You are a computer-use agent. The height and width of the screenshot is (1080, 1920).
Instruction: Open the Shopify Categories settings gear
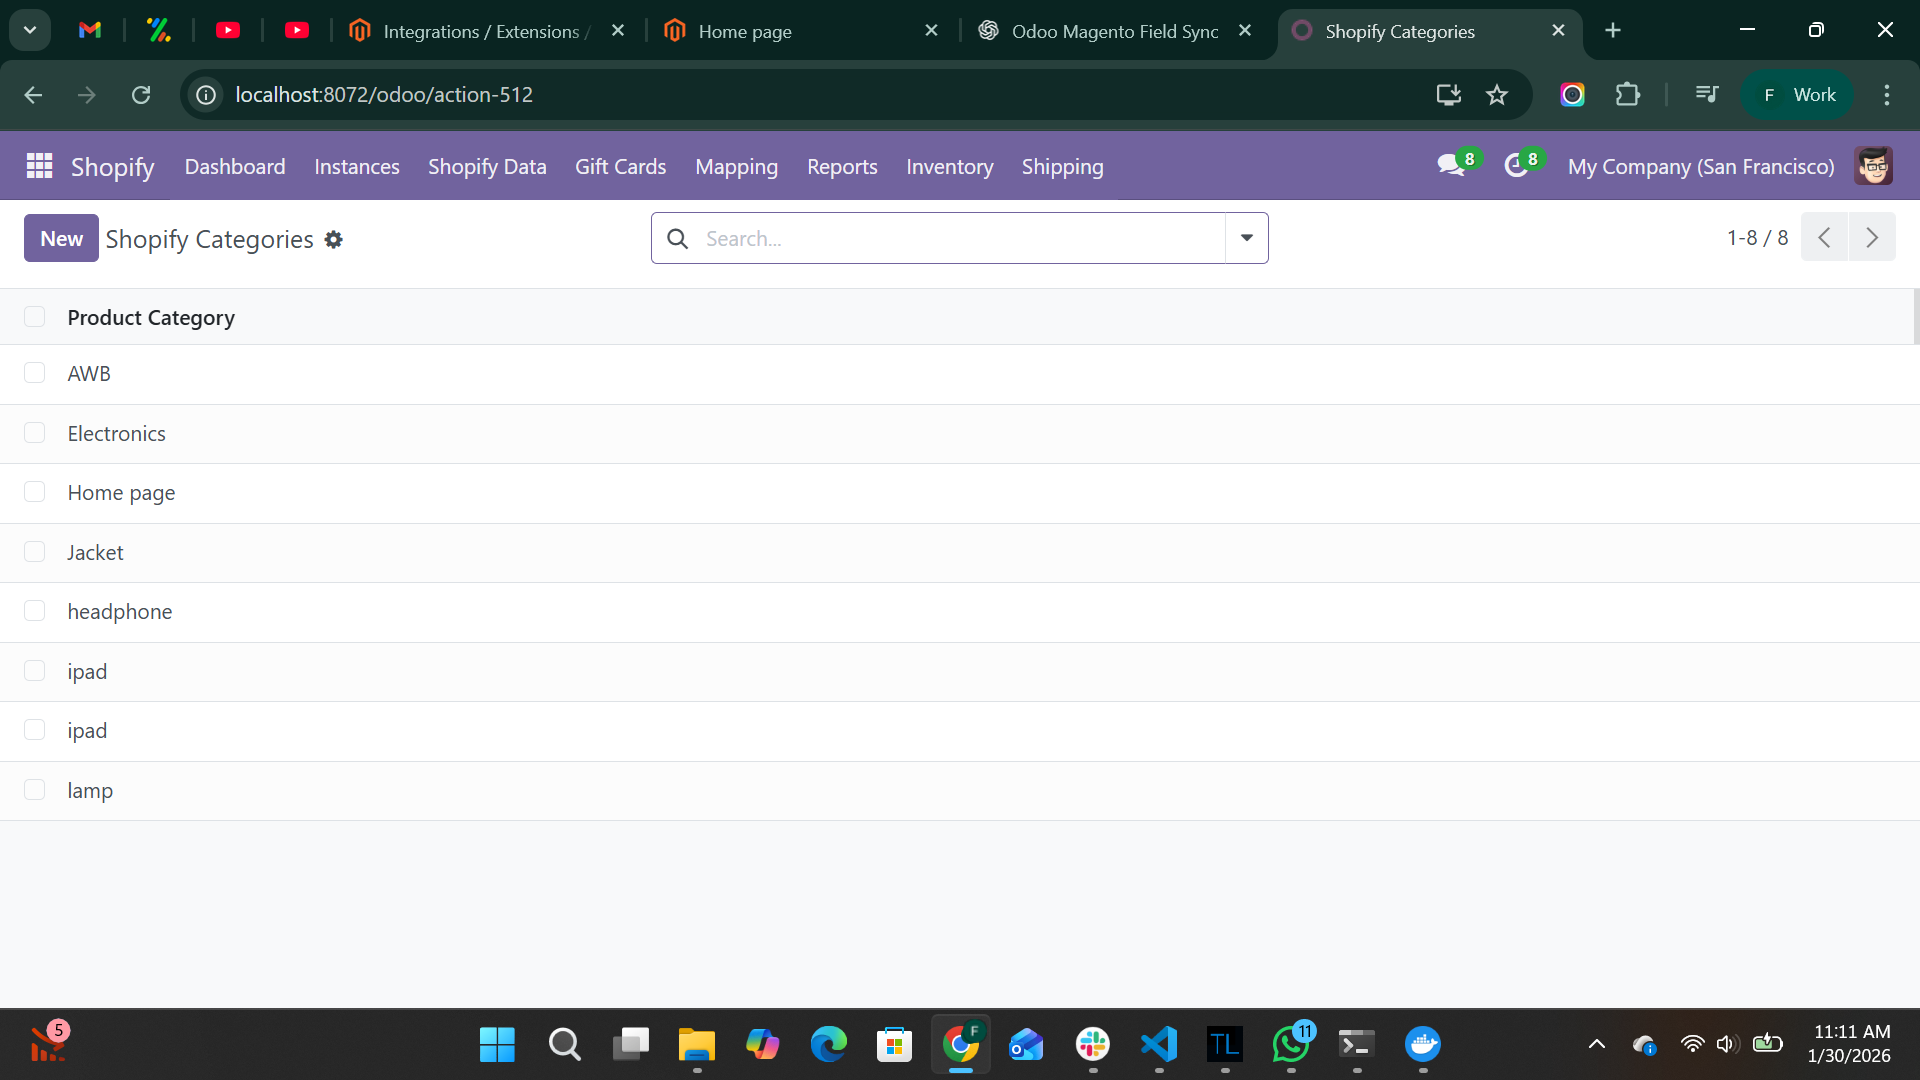click(x=334, y=239)
